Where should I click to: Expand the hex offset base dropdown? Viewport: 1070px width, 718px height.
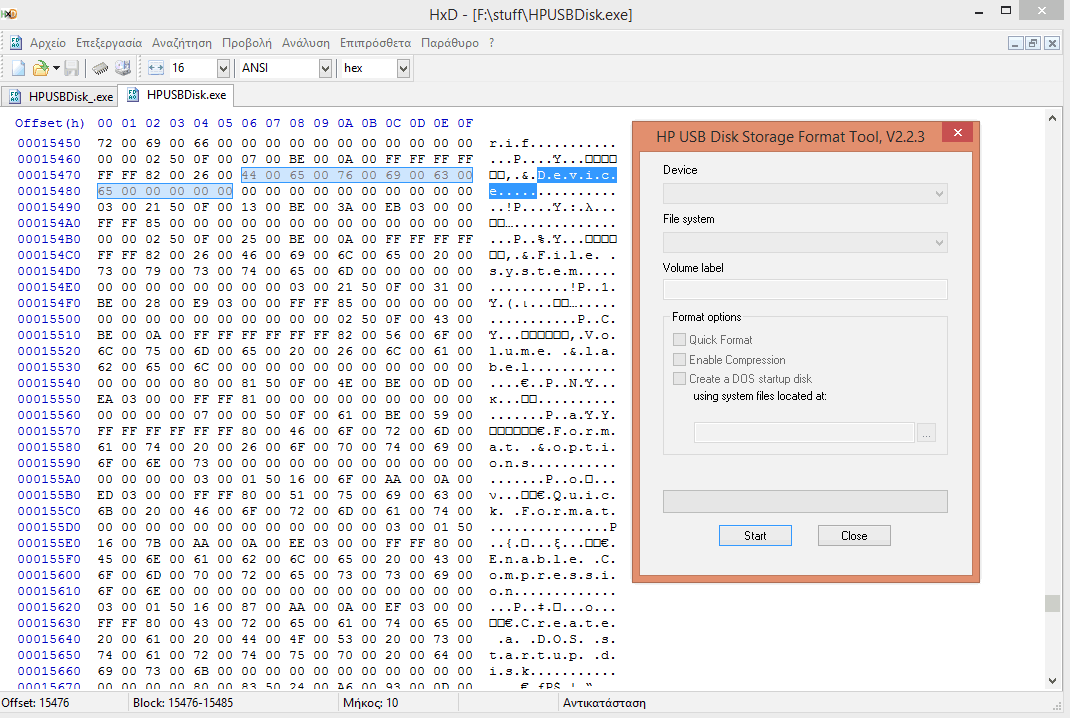tap(403, 68)
